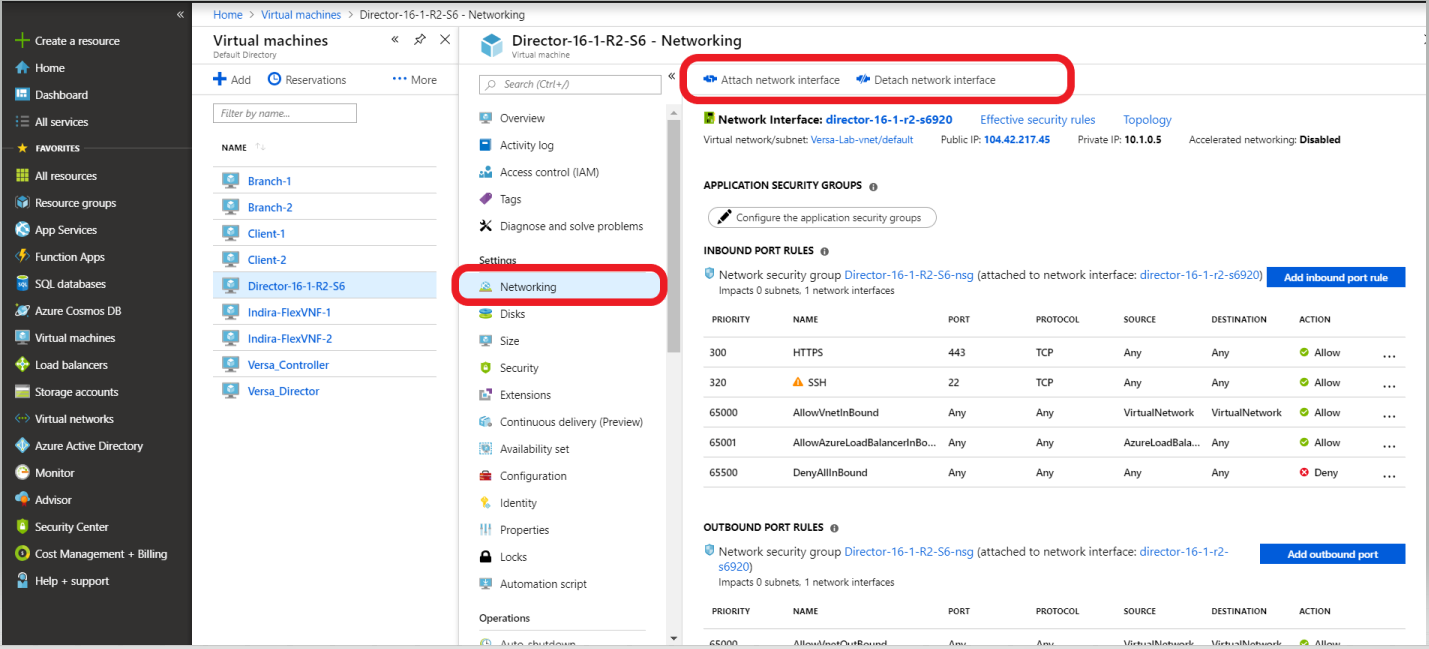This screenshot has height=649, width=1429.
Task: Open the Monitor gauge icon
Action: [22, 473]
